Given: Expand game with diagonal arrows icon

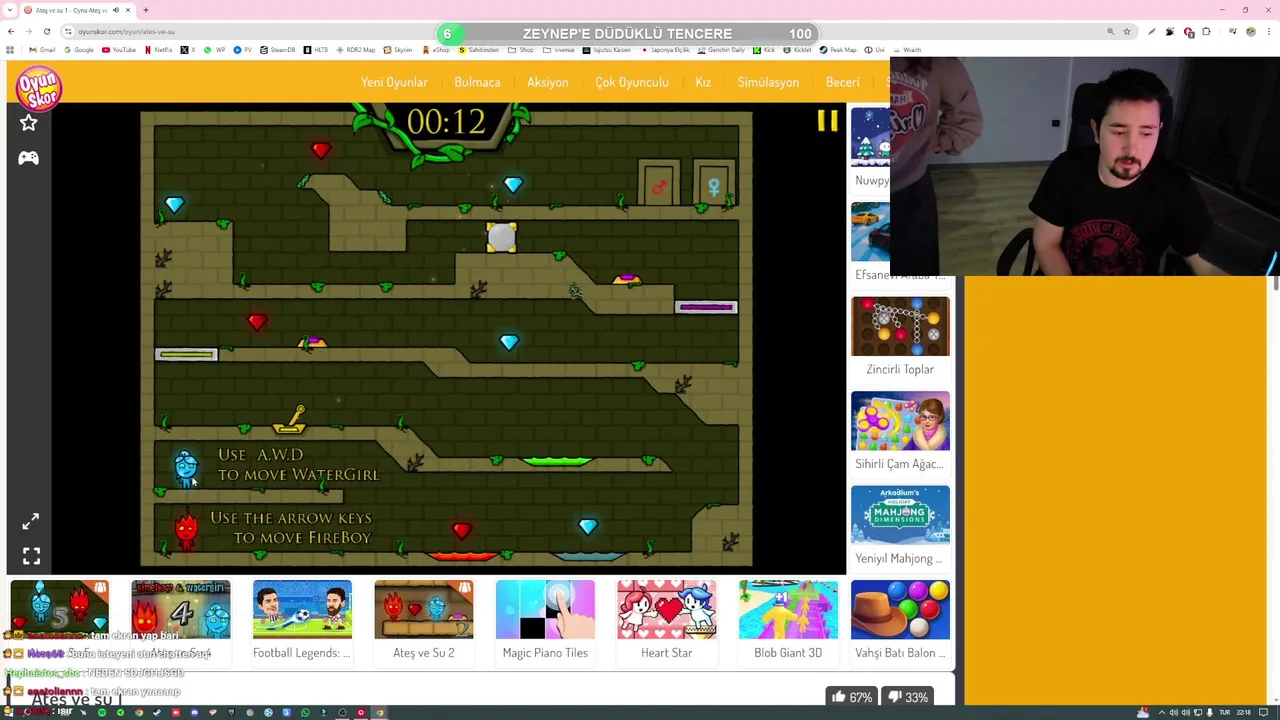Looking at the screenshot, I should coord(31,521).
